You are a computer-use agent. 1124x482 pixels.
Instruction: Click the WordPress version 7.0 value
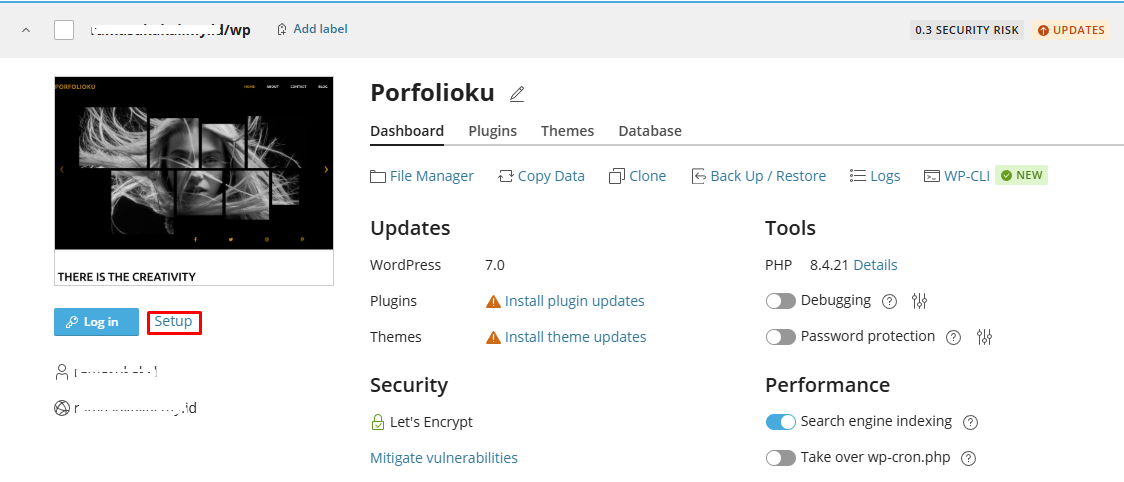tap(495, 265)
